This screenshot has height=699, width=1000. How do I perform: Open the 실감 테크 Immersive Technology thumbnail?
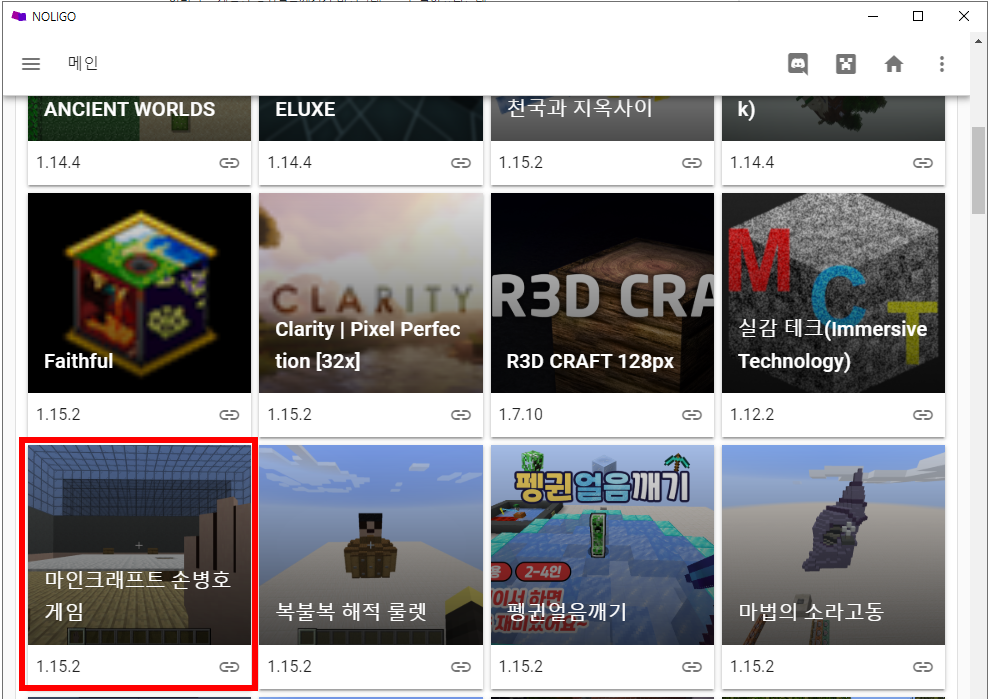[833, 293]
